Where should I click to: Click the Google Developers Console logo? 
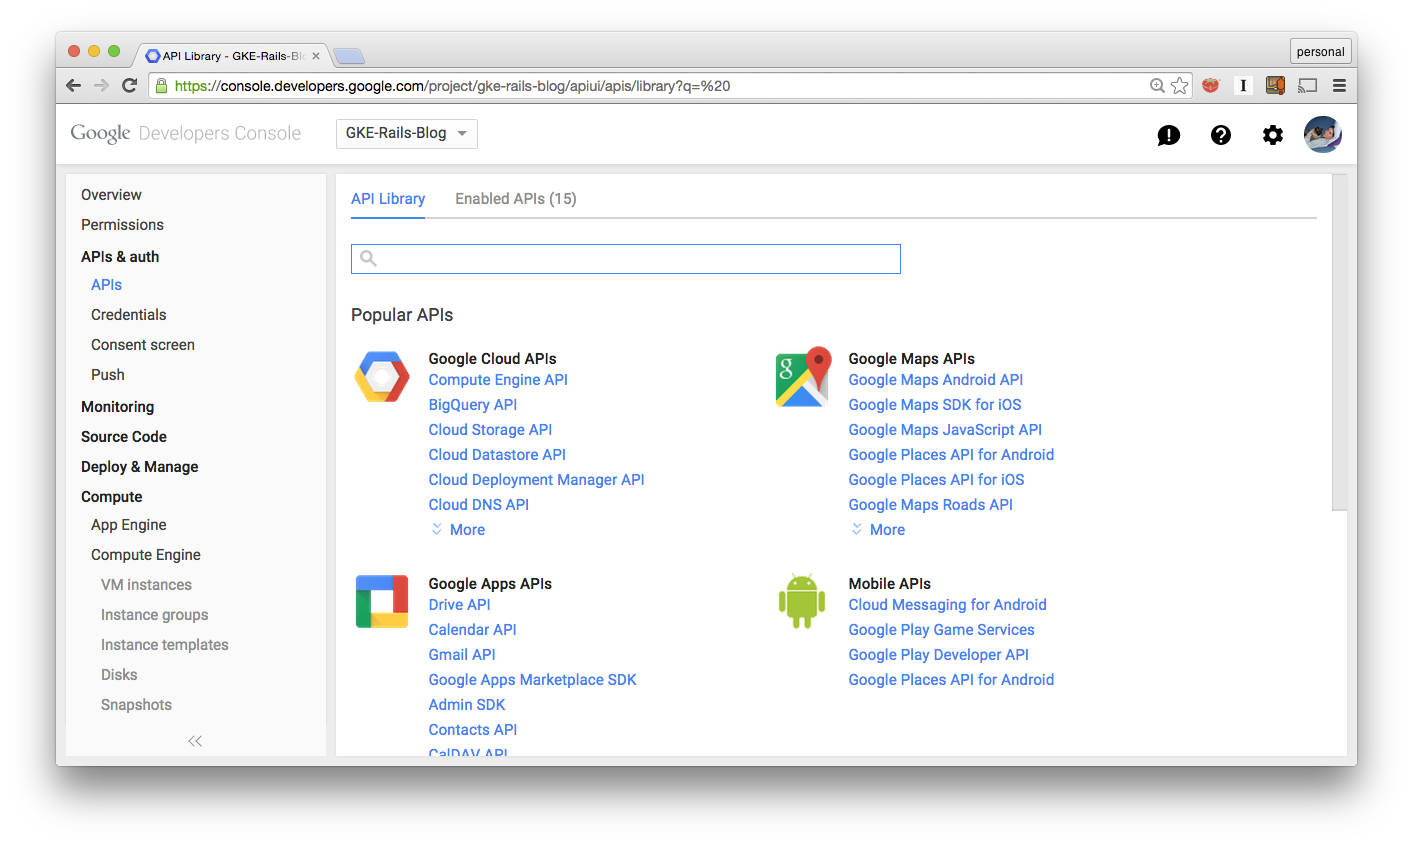(x=184, y=132)
